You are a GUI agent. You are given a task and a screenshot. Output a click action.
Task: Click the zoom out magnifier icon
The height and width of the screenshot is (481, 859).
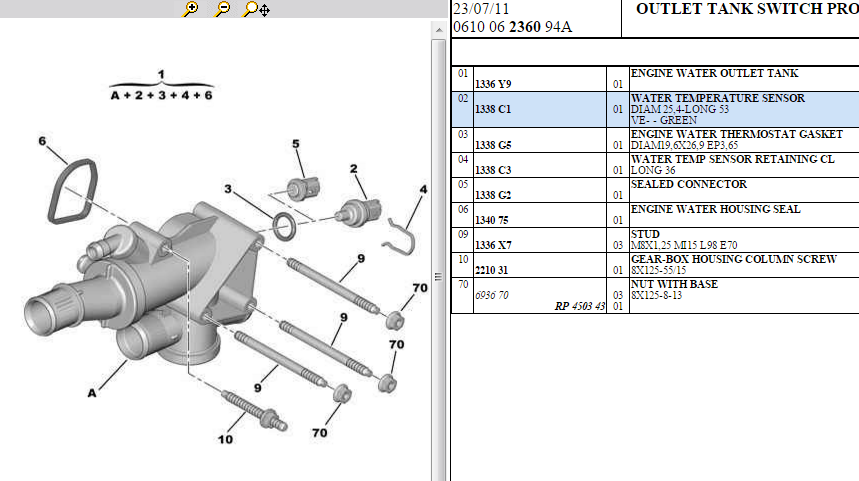pos(222,9)
